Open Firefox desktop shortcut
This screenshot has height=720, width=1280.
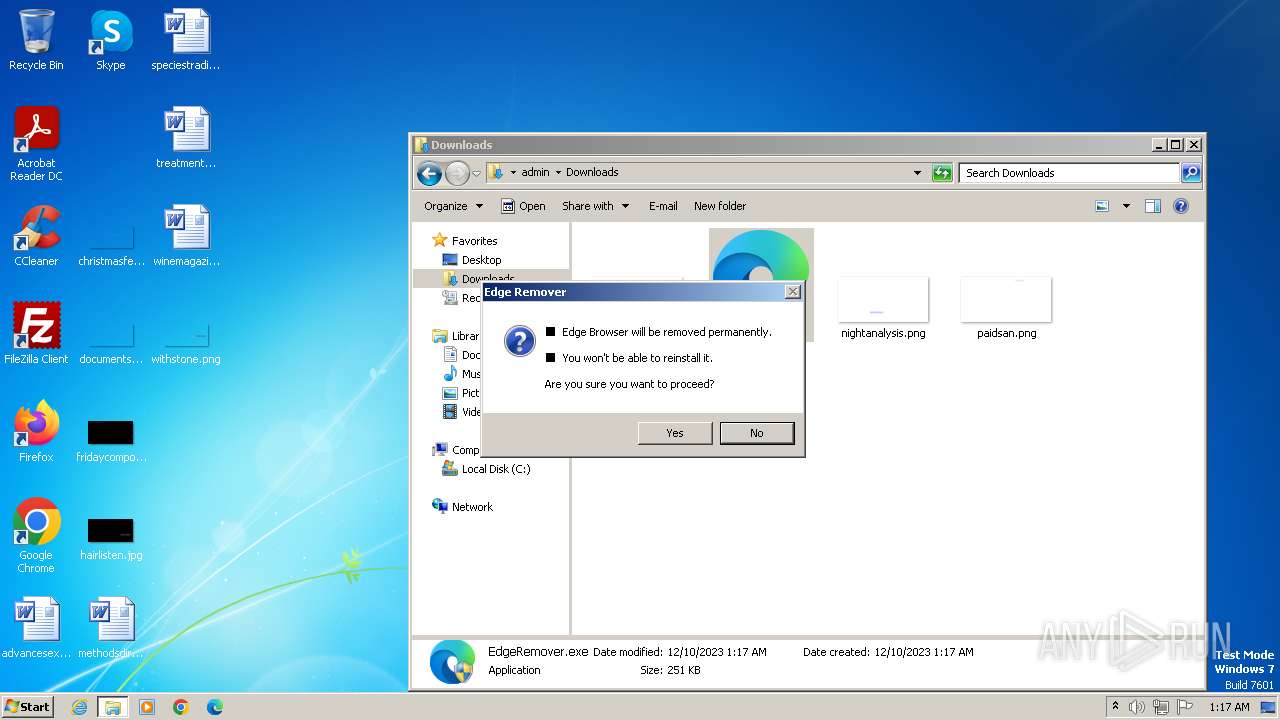36,432
